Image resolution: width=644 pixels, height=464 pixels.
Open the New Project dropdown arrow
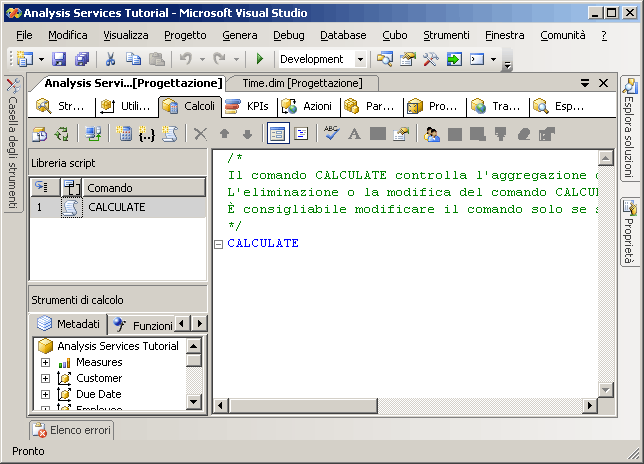pyautogui.click(x=41, y=59)
